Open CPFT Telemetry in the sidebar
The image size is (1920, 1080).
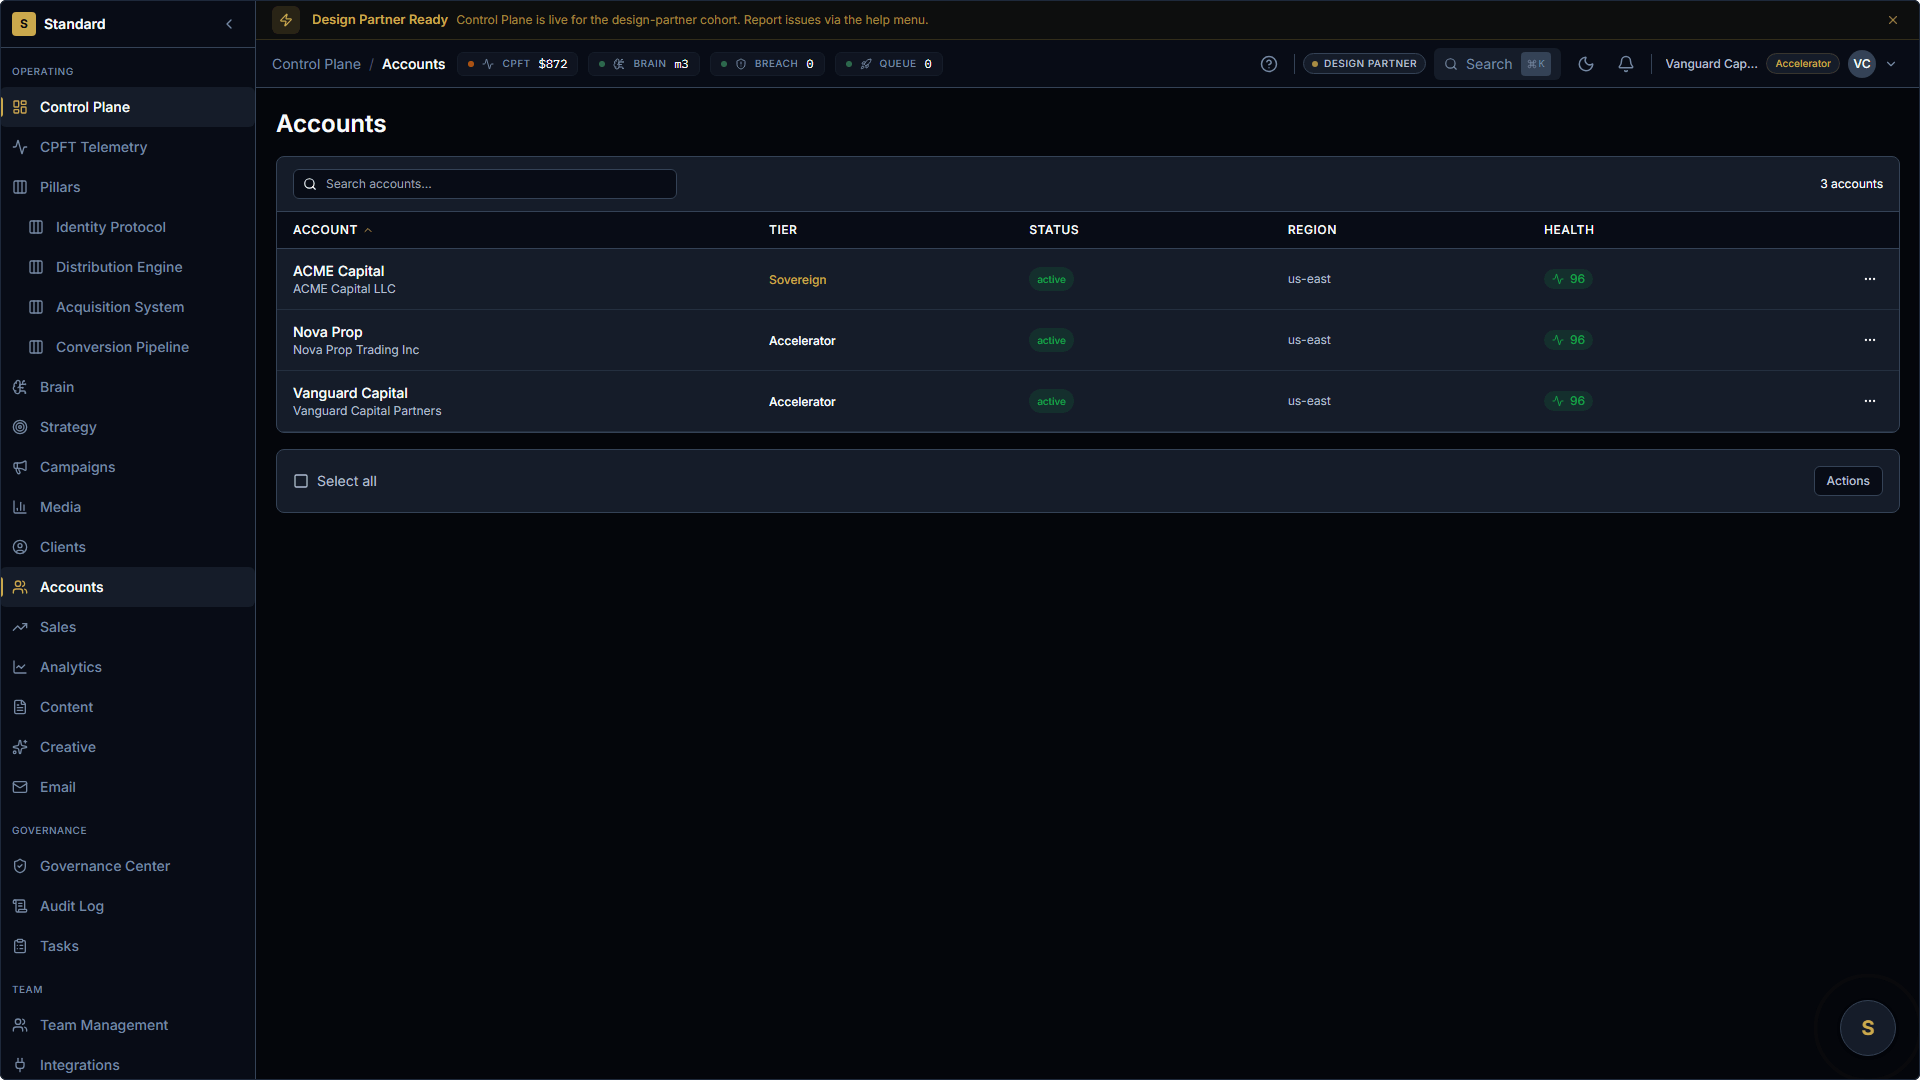(128, 147)
